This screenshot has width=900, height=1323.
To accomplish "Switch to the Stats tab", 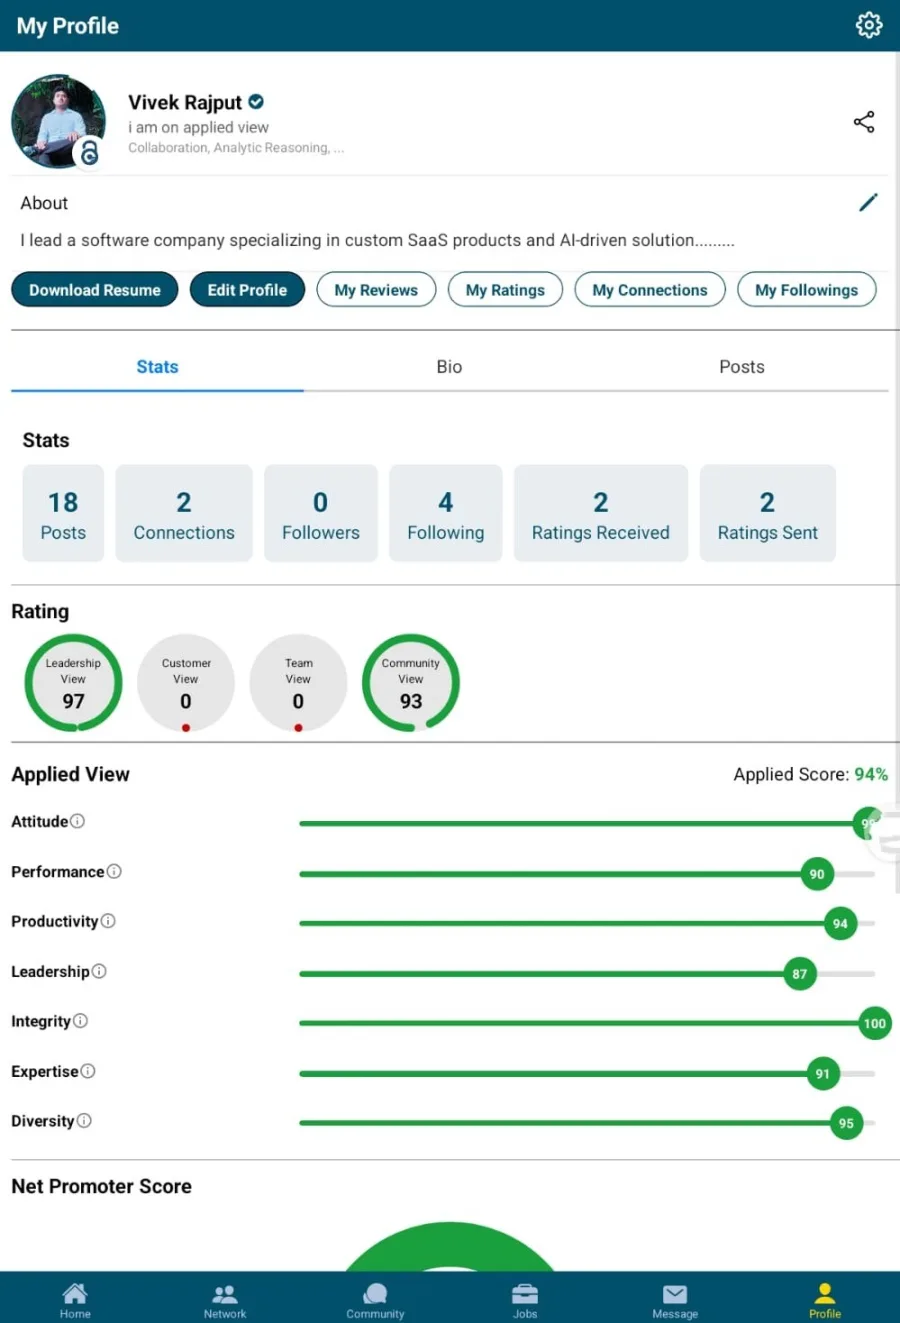I will [157, 367].
